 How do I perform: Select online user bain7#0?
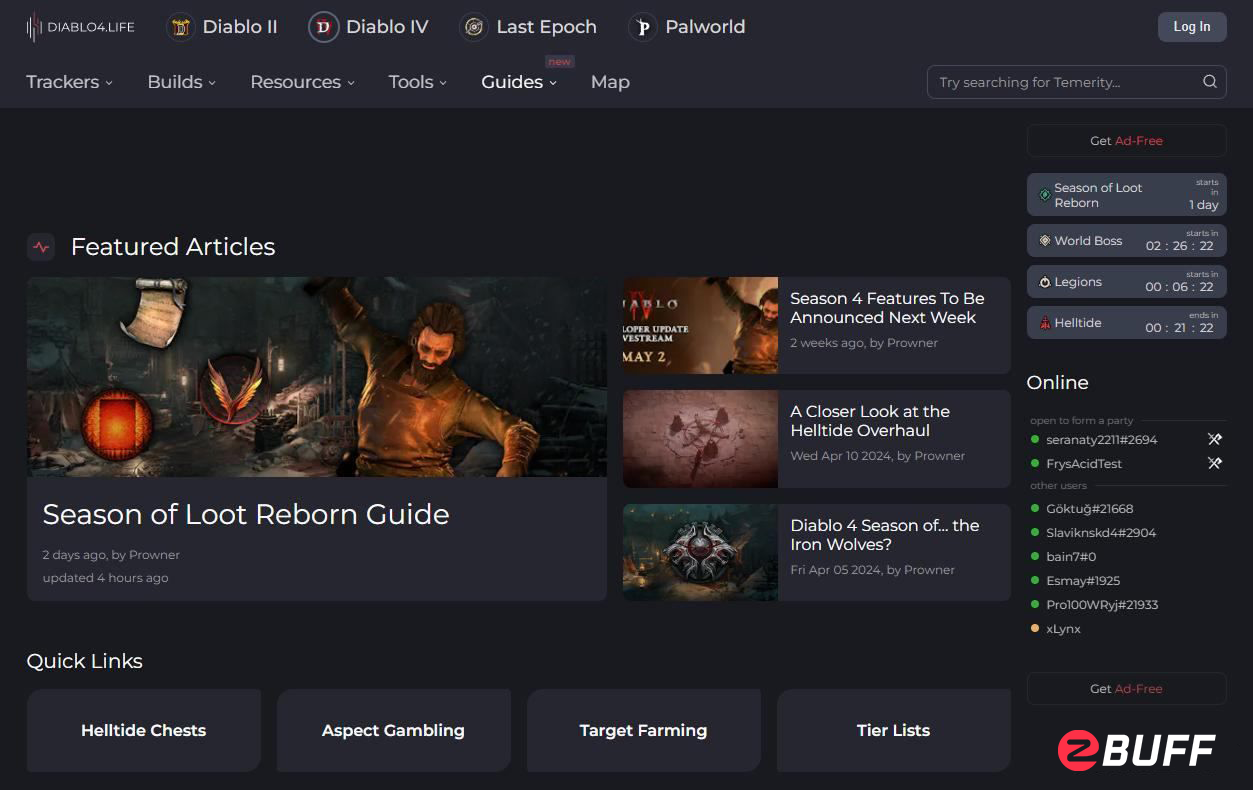1071,557
